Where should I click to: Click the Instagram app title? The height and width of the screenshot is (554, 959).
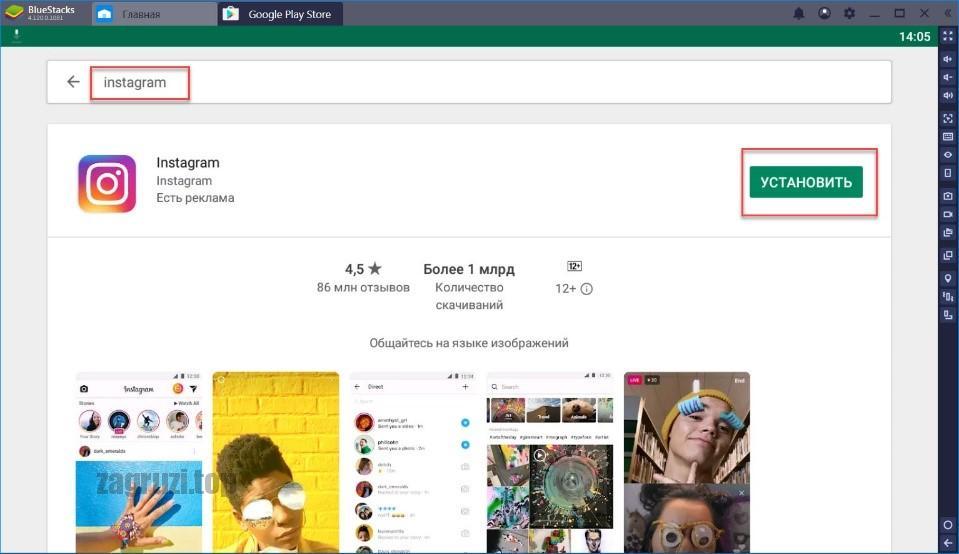click(188, 163)
